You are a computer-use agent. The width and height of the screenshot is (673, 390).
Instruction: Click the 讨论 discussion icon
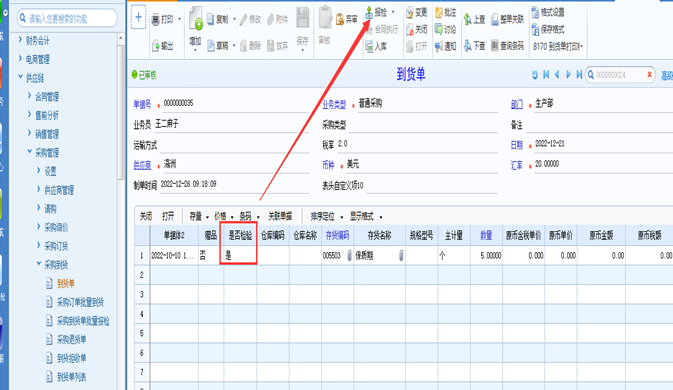(x=439, y=29)
